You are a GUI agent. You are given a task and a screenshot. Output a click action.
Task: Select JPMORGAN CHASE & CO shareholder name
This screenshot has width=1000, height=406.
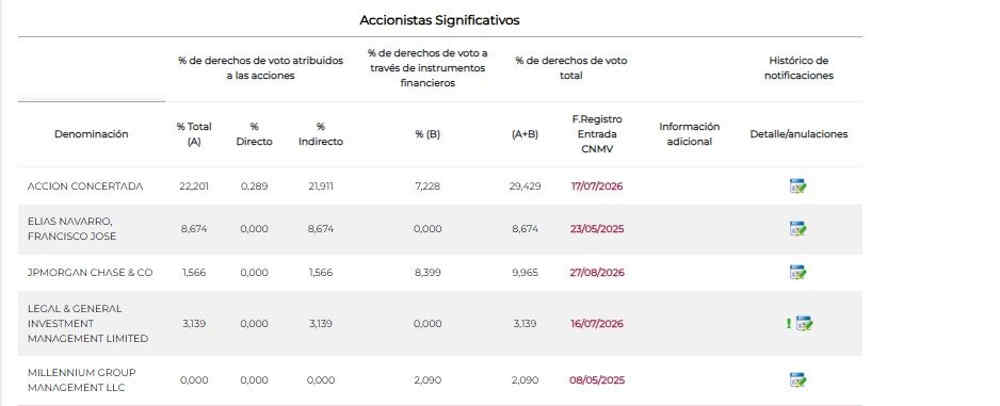pos(90,272)
